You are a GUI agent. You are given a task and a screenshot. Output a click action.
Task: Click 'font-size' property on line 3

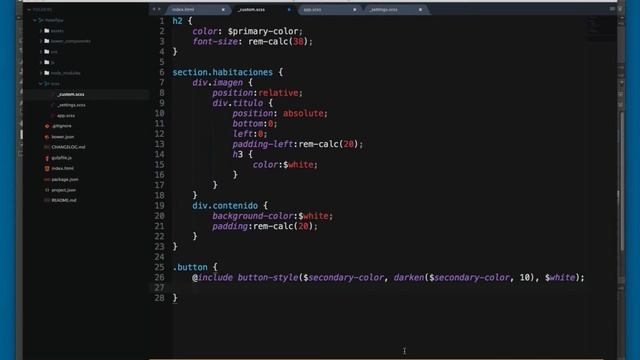(x=215, y=42)
